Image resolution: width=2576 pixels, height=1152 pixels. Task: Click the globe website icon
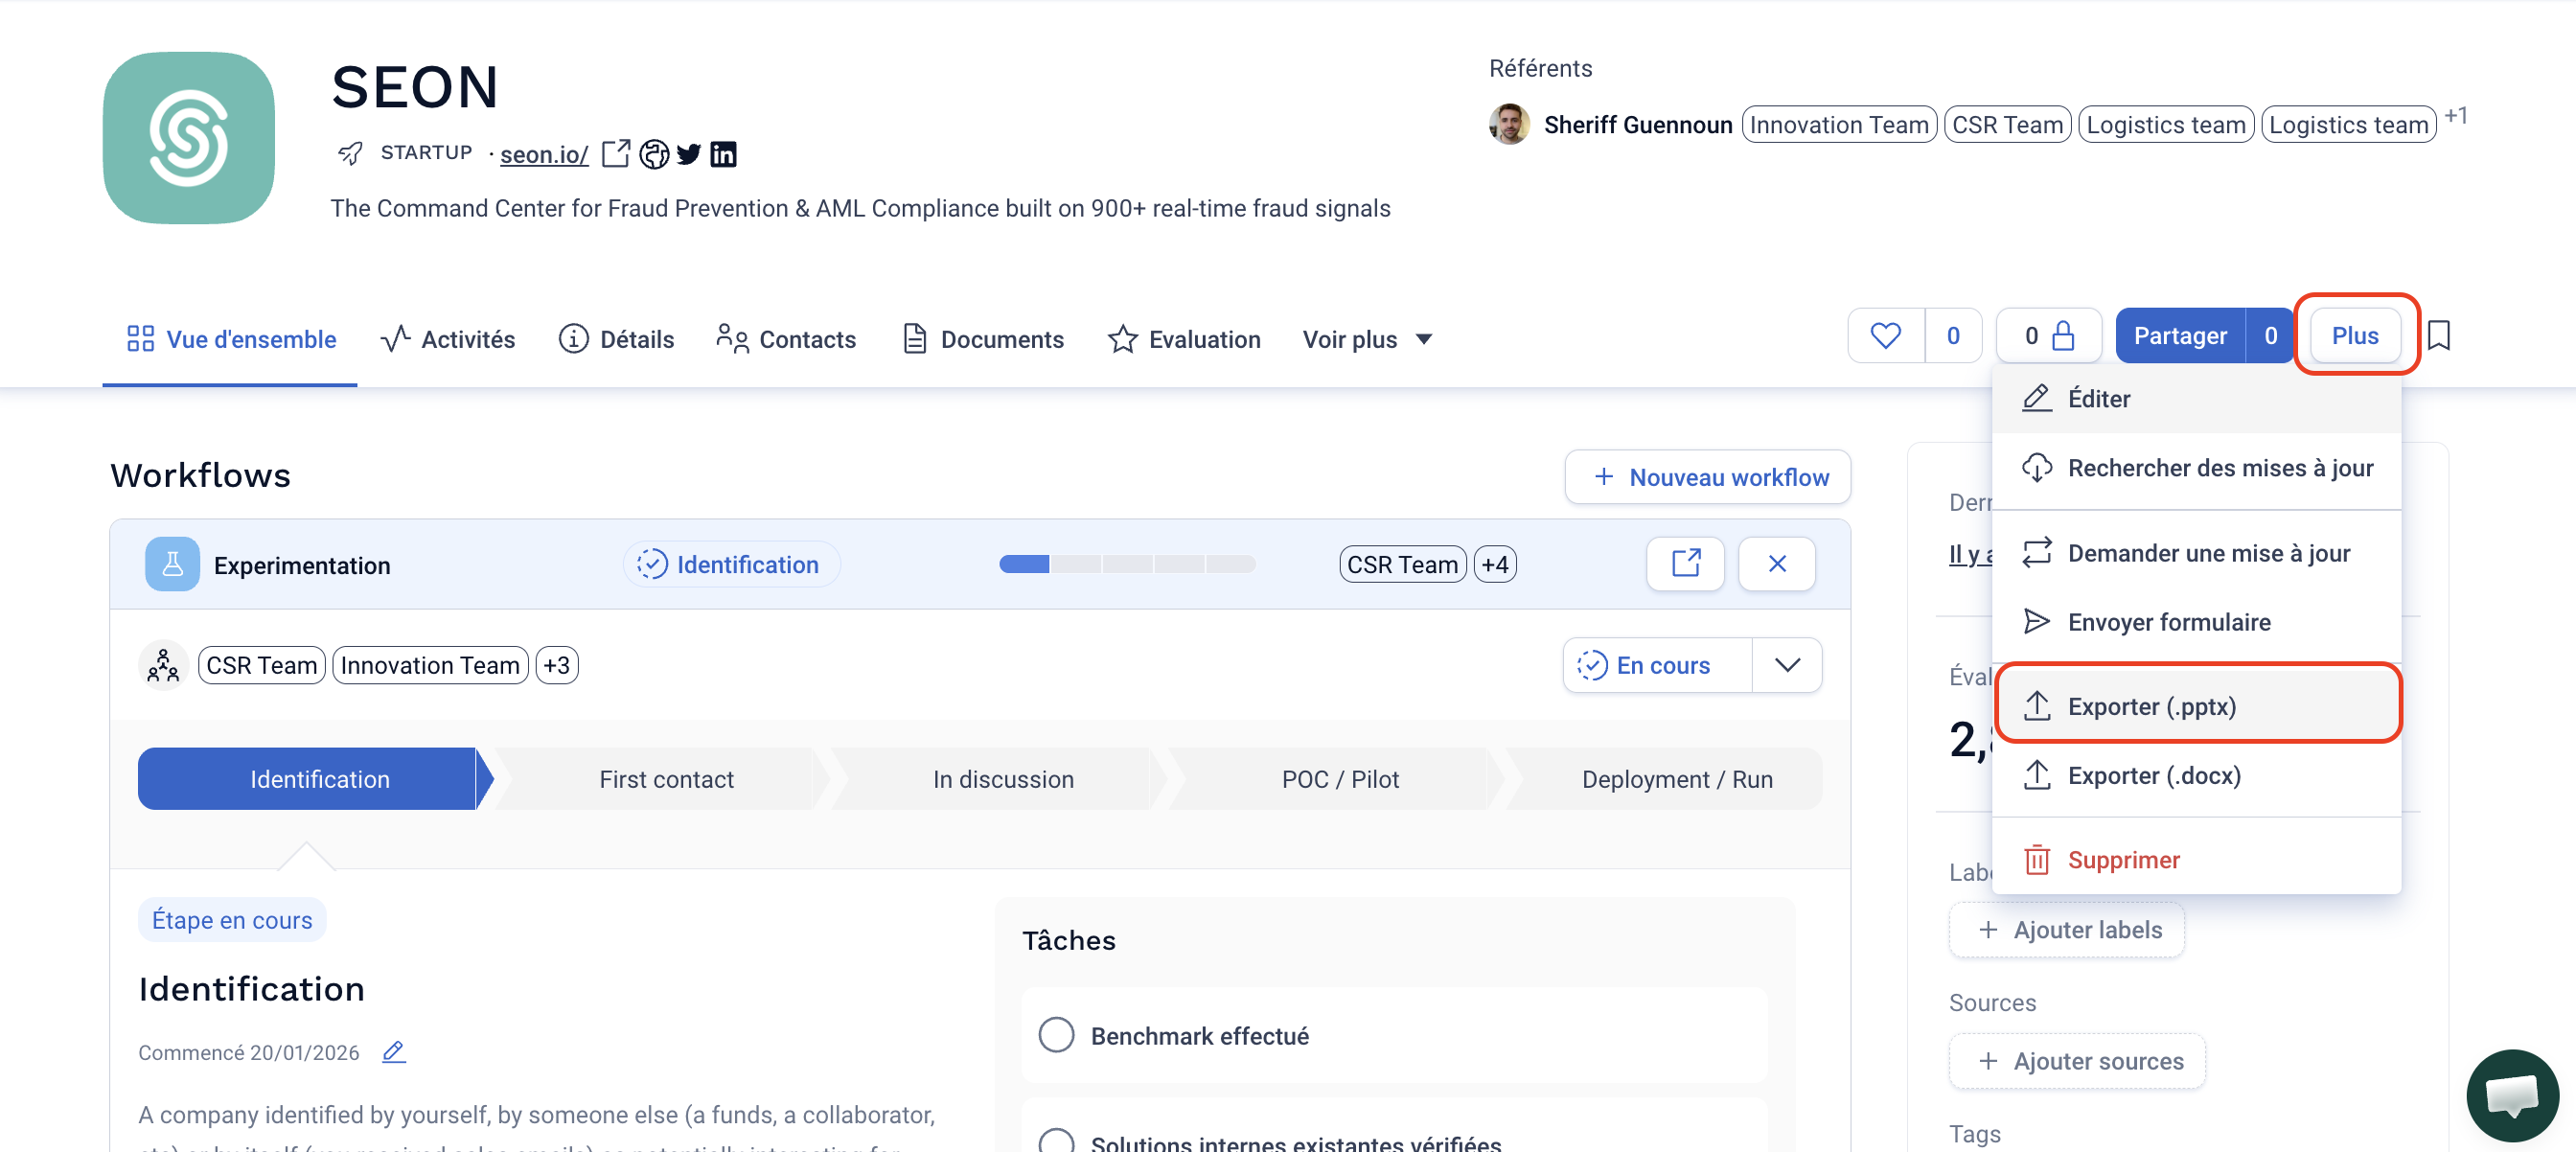click(x=654, y=154)
